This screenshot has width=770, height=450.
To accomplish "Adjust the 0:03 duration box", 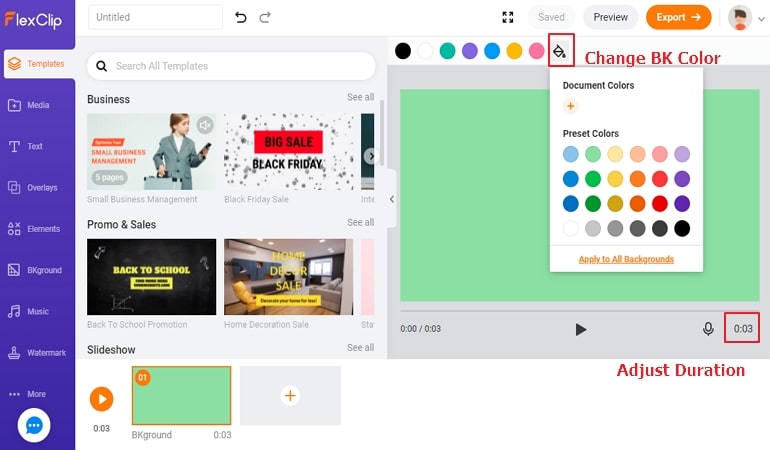I will coord(742,328).
